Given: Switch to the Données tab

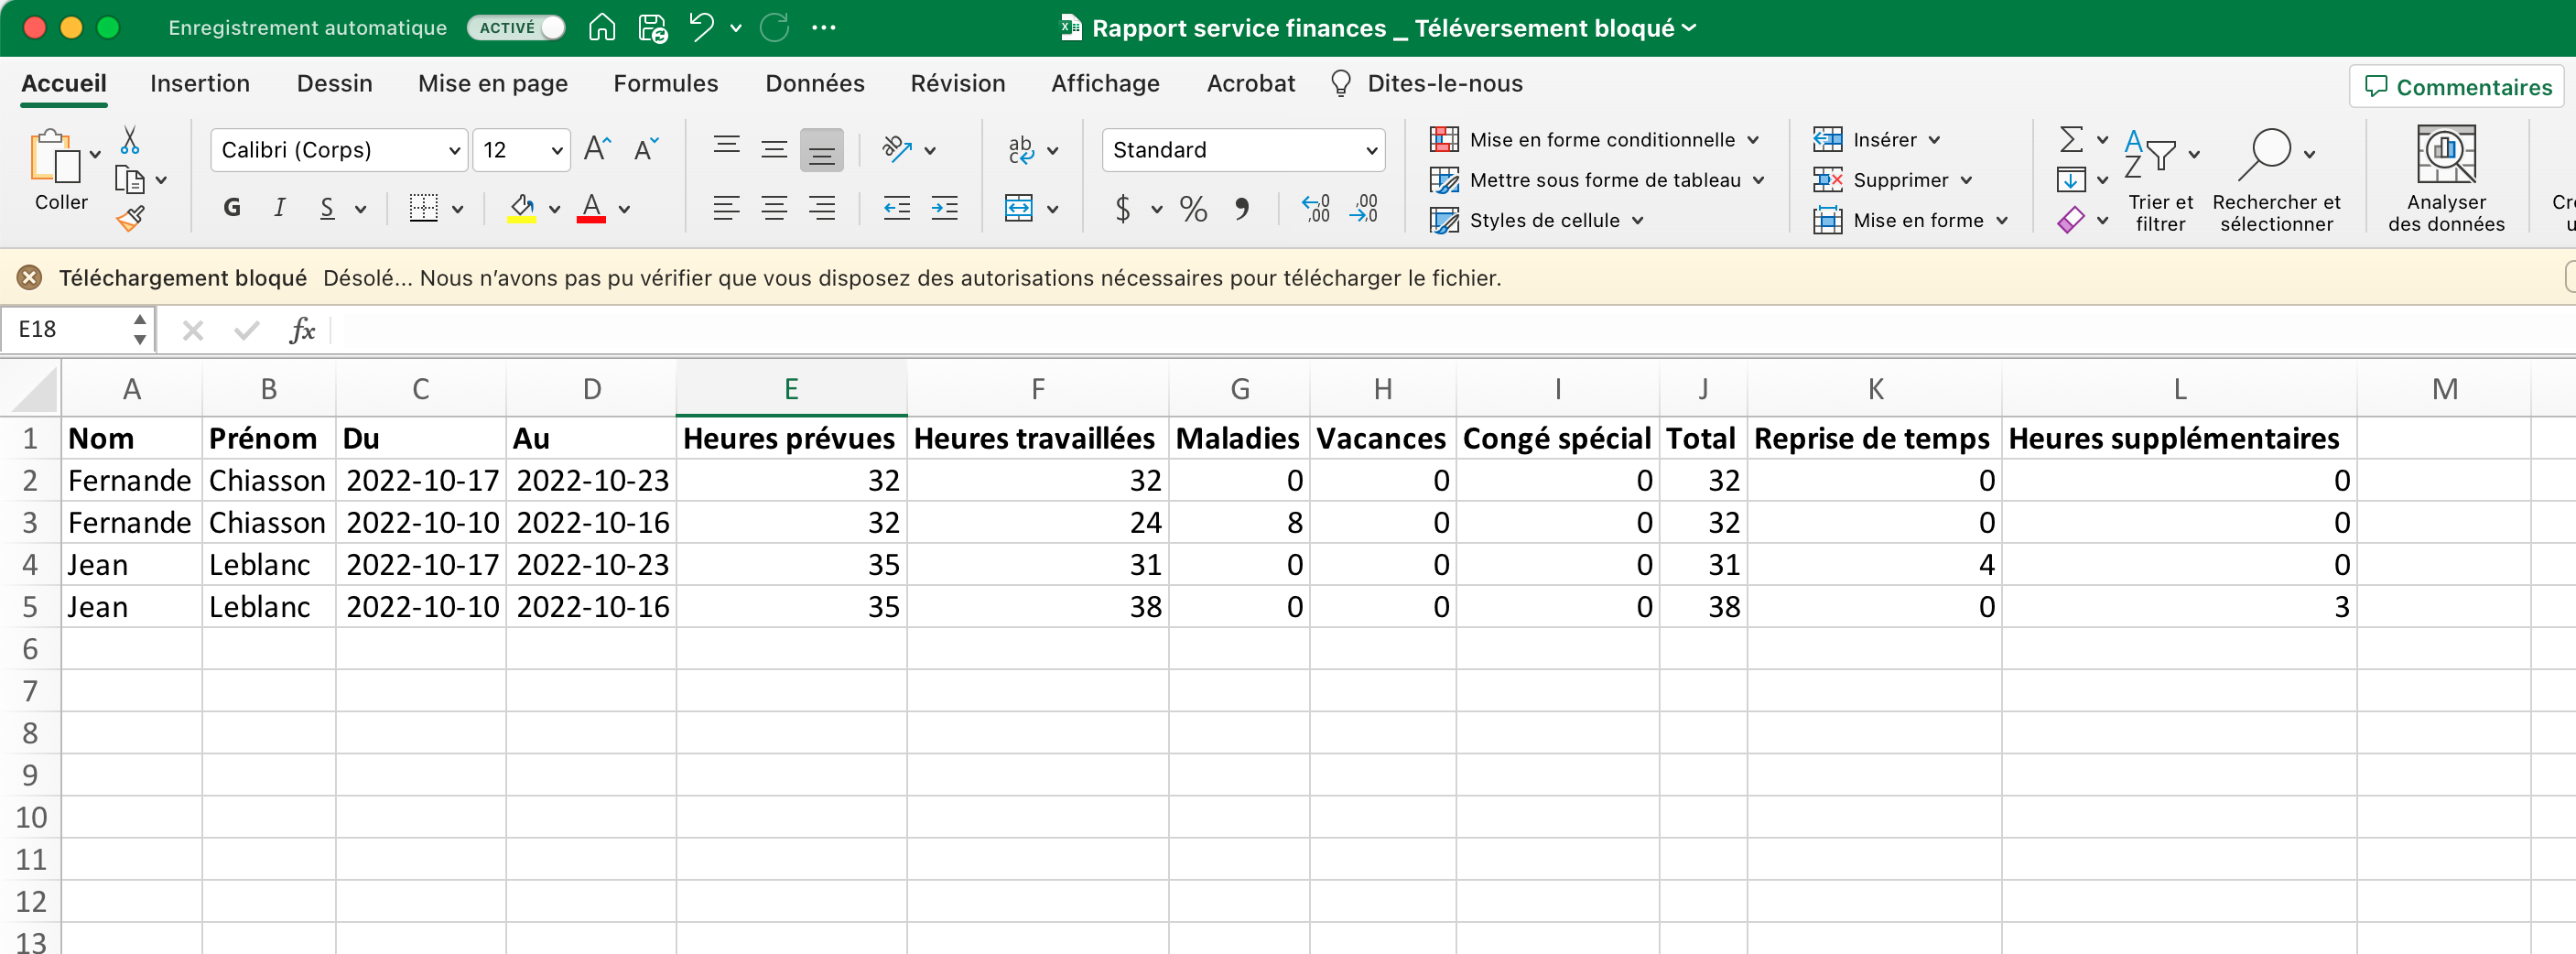Looking at the screenshot, I should 814,83.
